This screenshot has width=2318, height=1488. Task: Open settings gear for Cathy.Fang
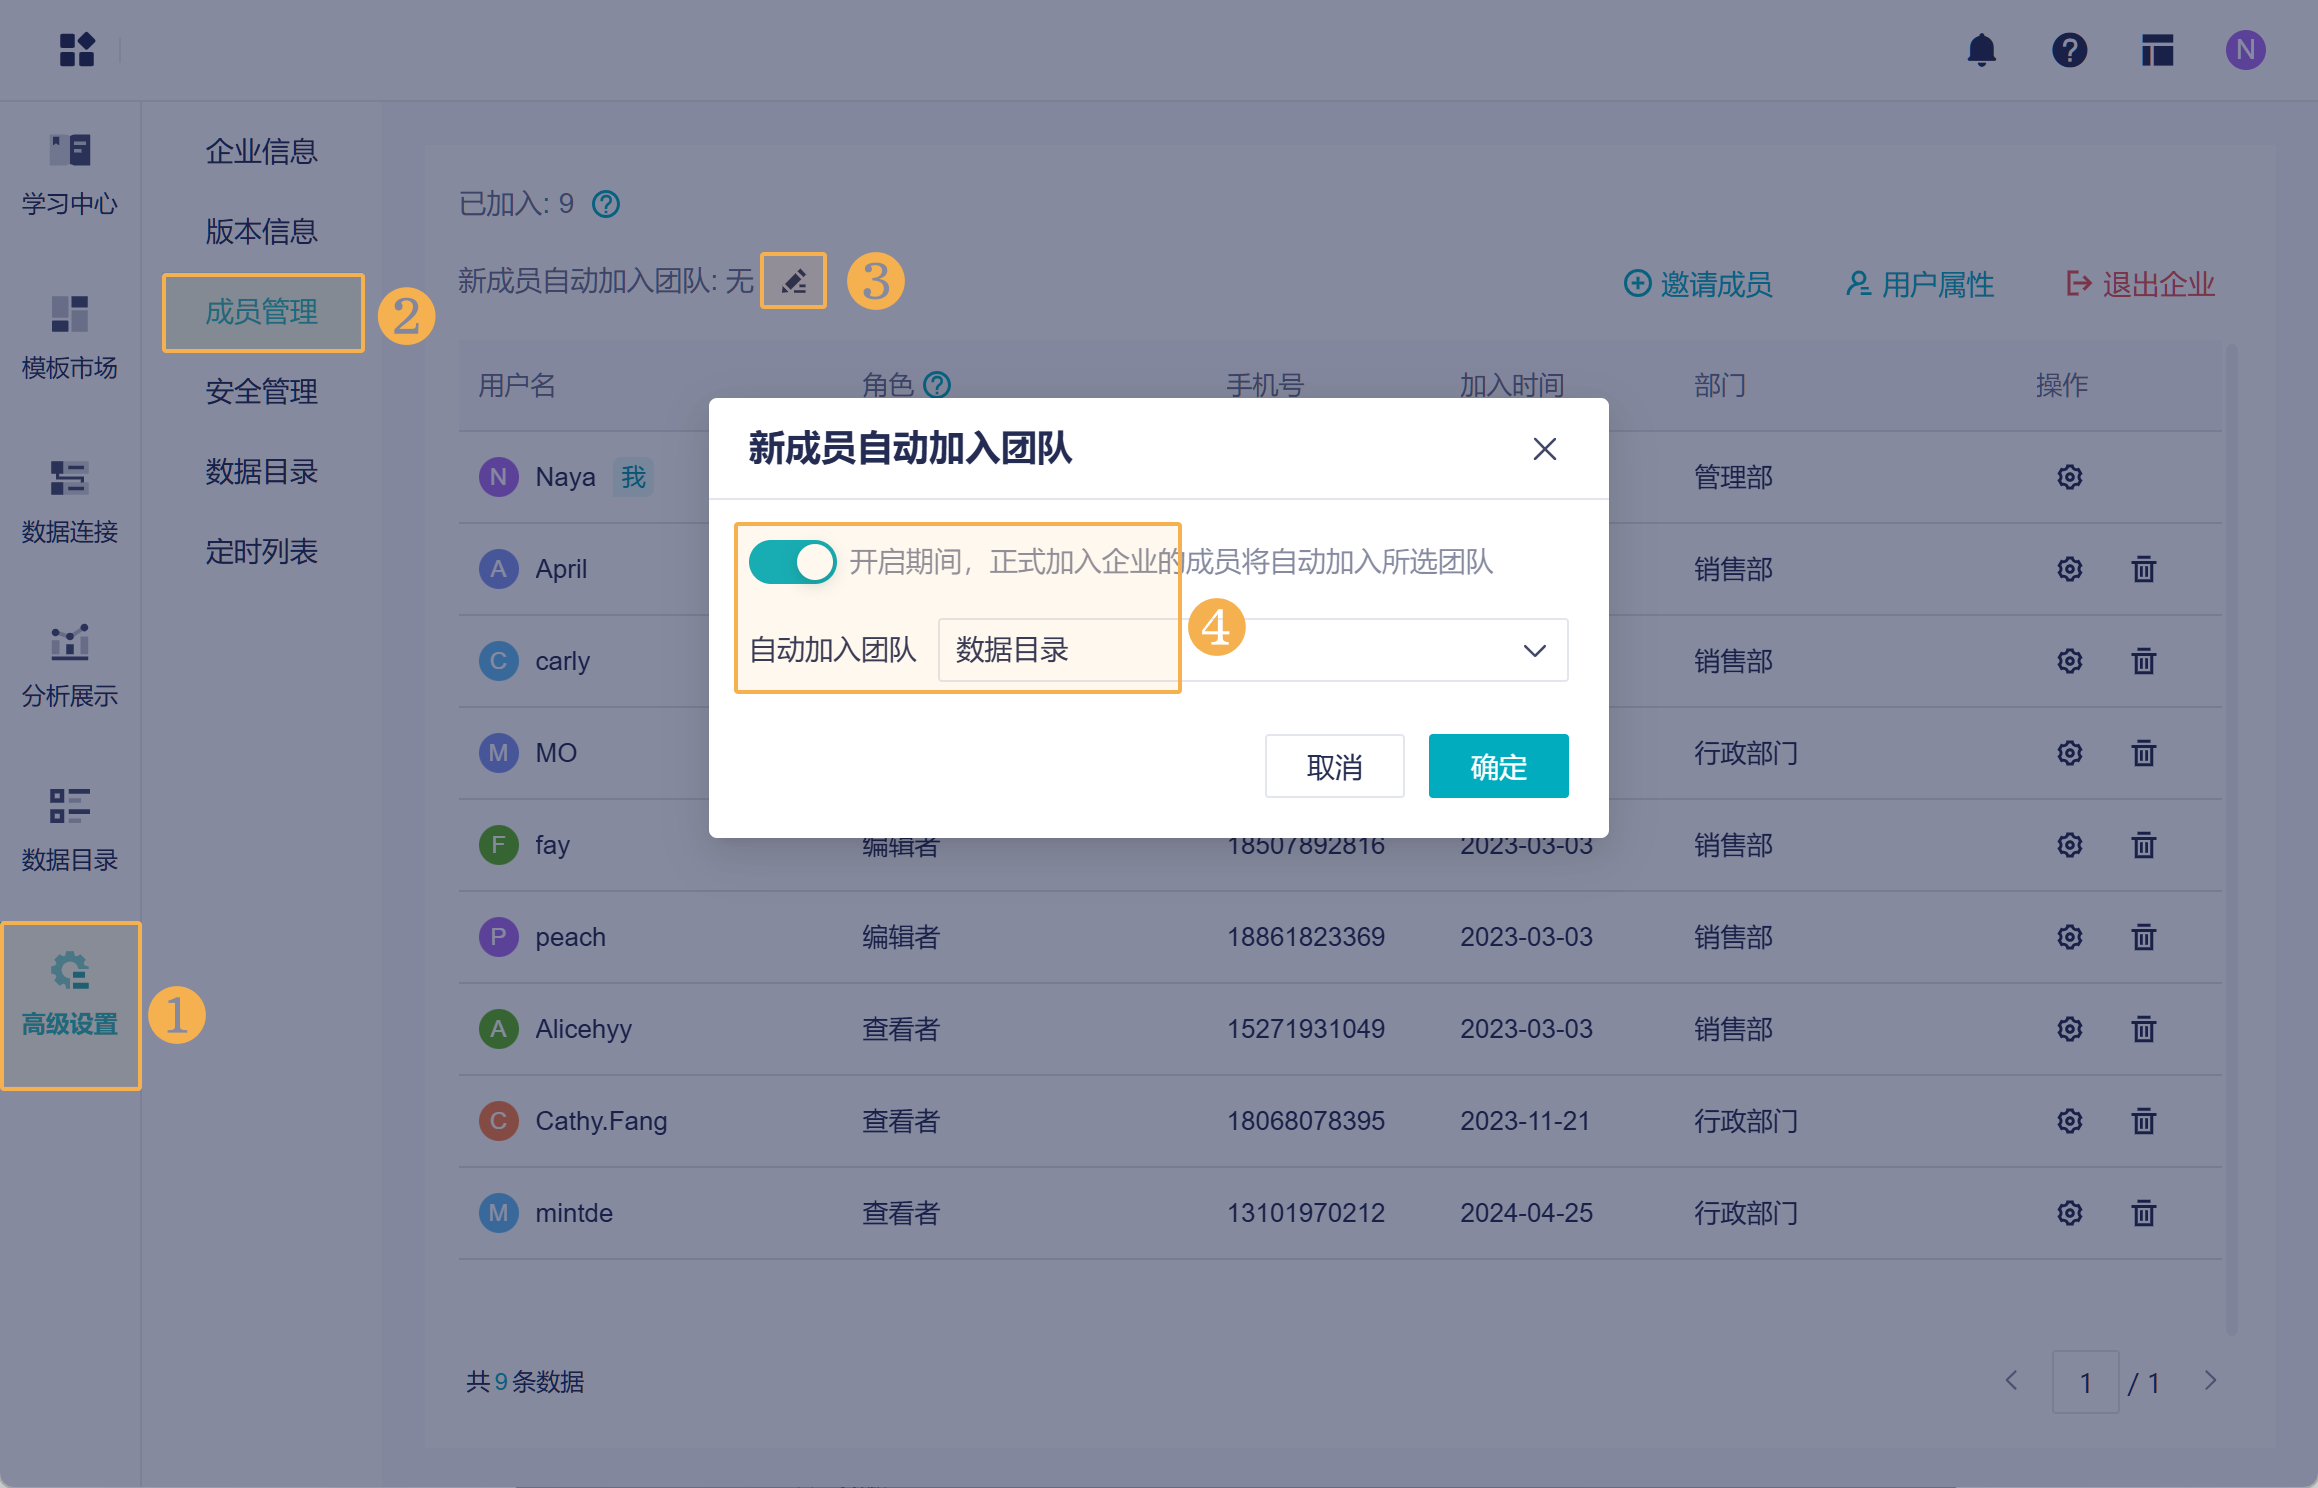click(x=2069, y=1121)
